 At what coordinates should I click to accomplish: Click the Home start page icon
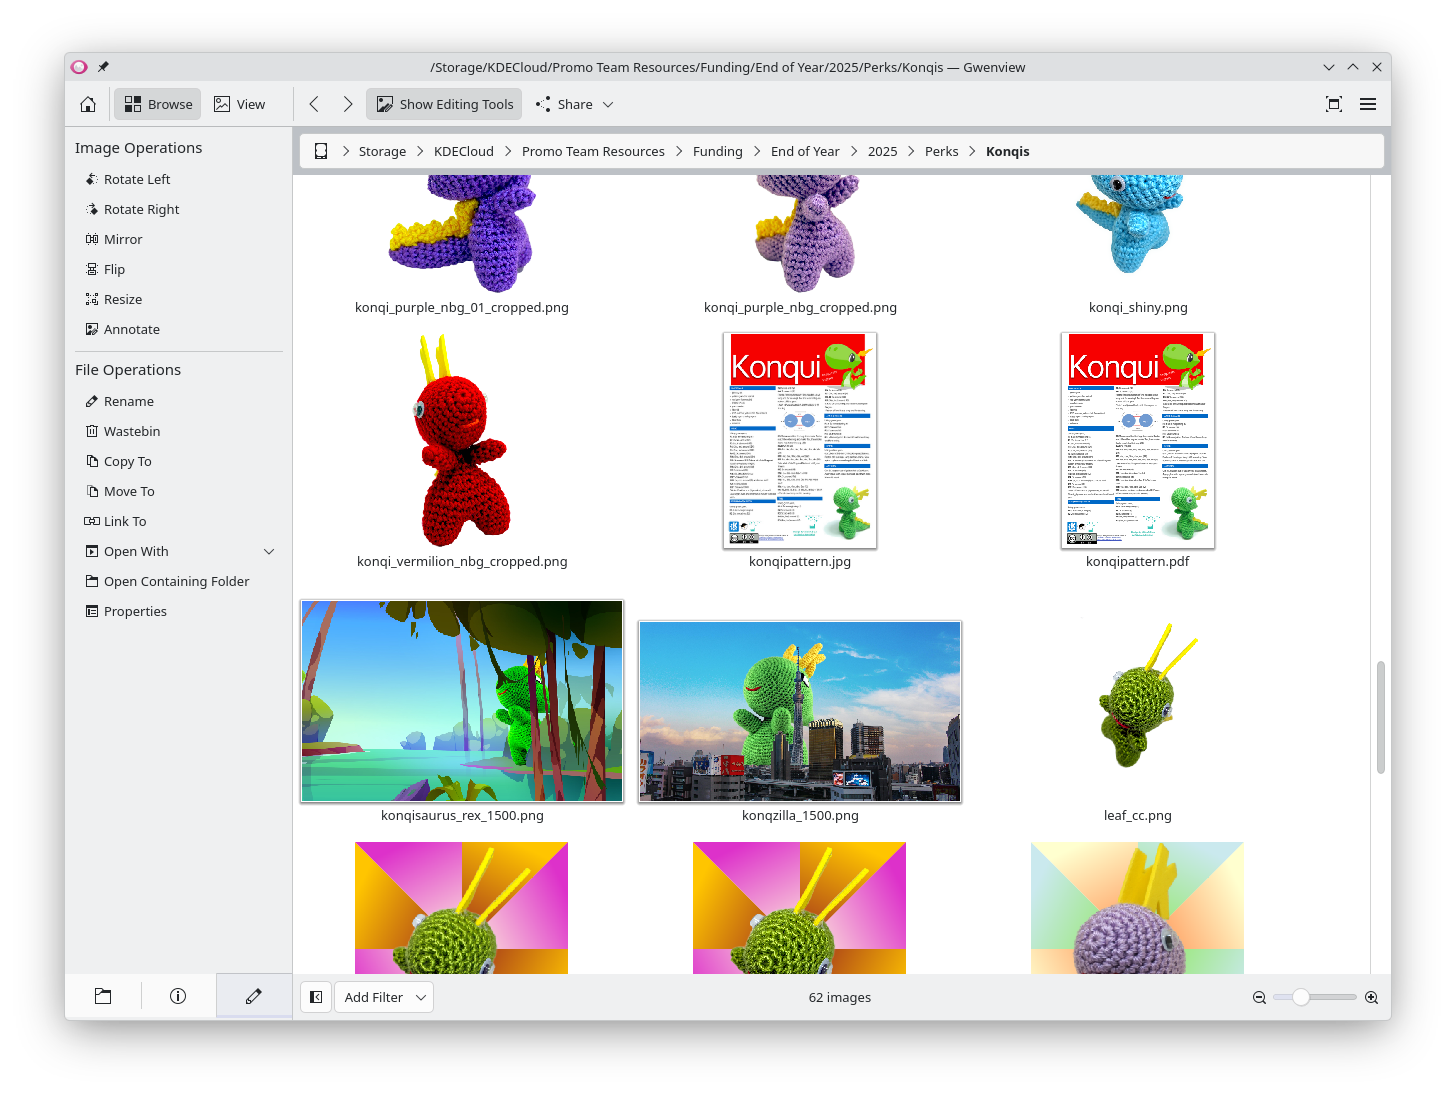88,104
